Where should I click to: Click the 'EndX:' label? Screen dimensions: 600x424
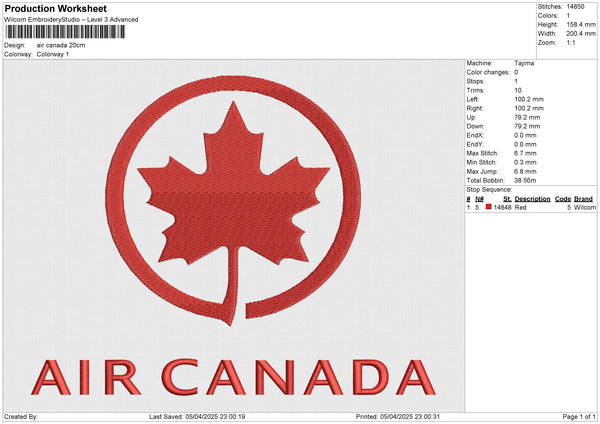click(x=475, y=135)
